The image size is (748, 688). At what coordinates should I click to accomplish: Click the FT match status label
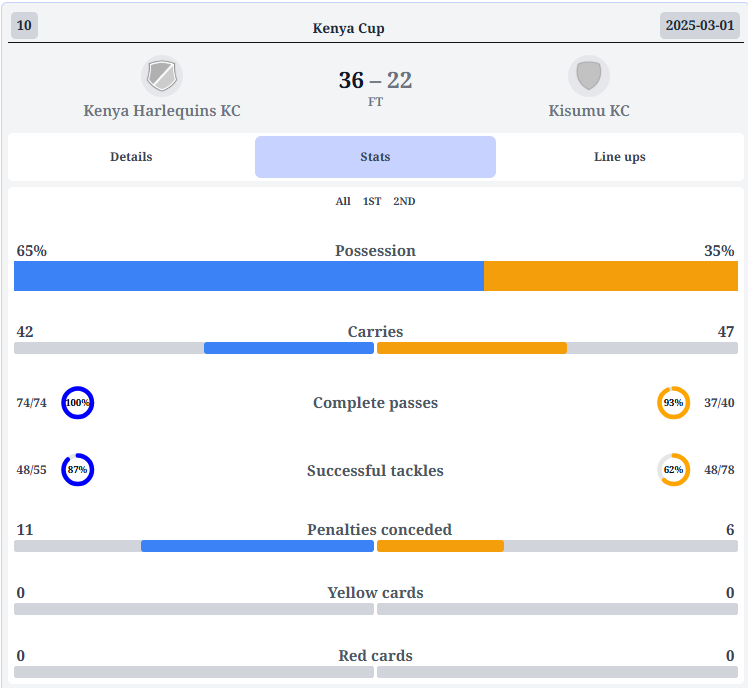[x=375, y=102]
